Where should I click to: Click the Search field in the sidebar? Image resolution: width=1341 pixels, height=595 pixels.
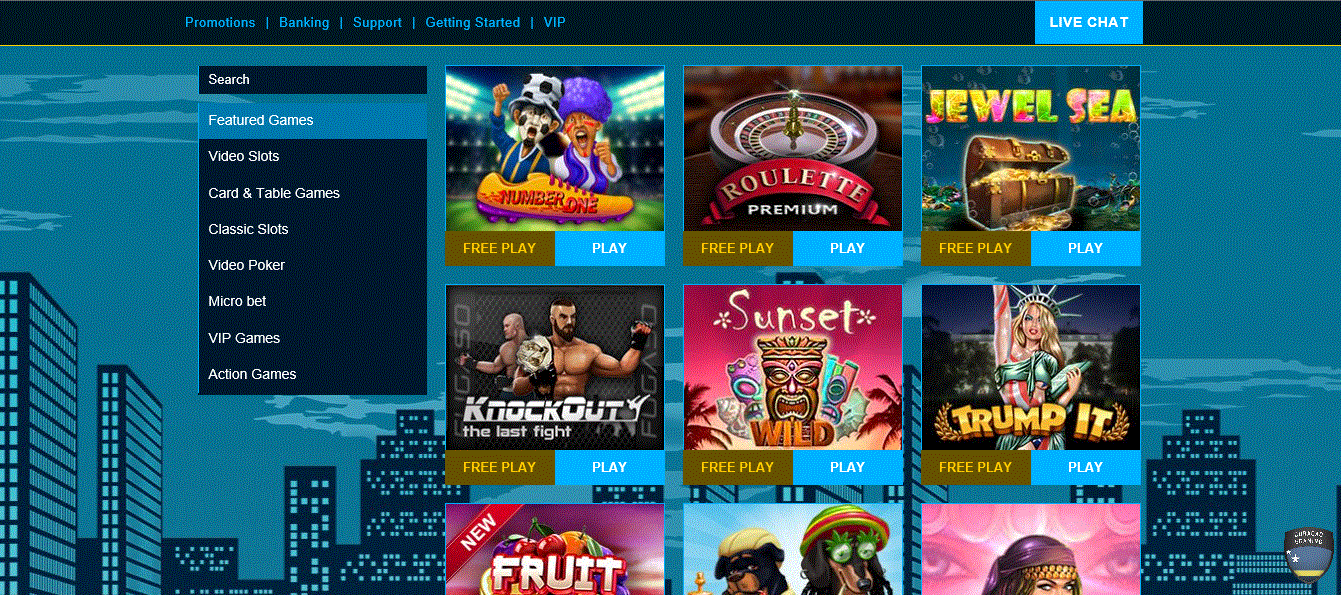[x=313, y=80]
